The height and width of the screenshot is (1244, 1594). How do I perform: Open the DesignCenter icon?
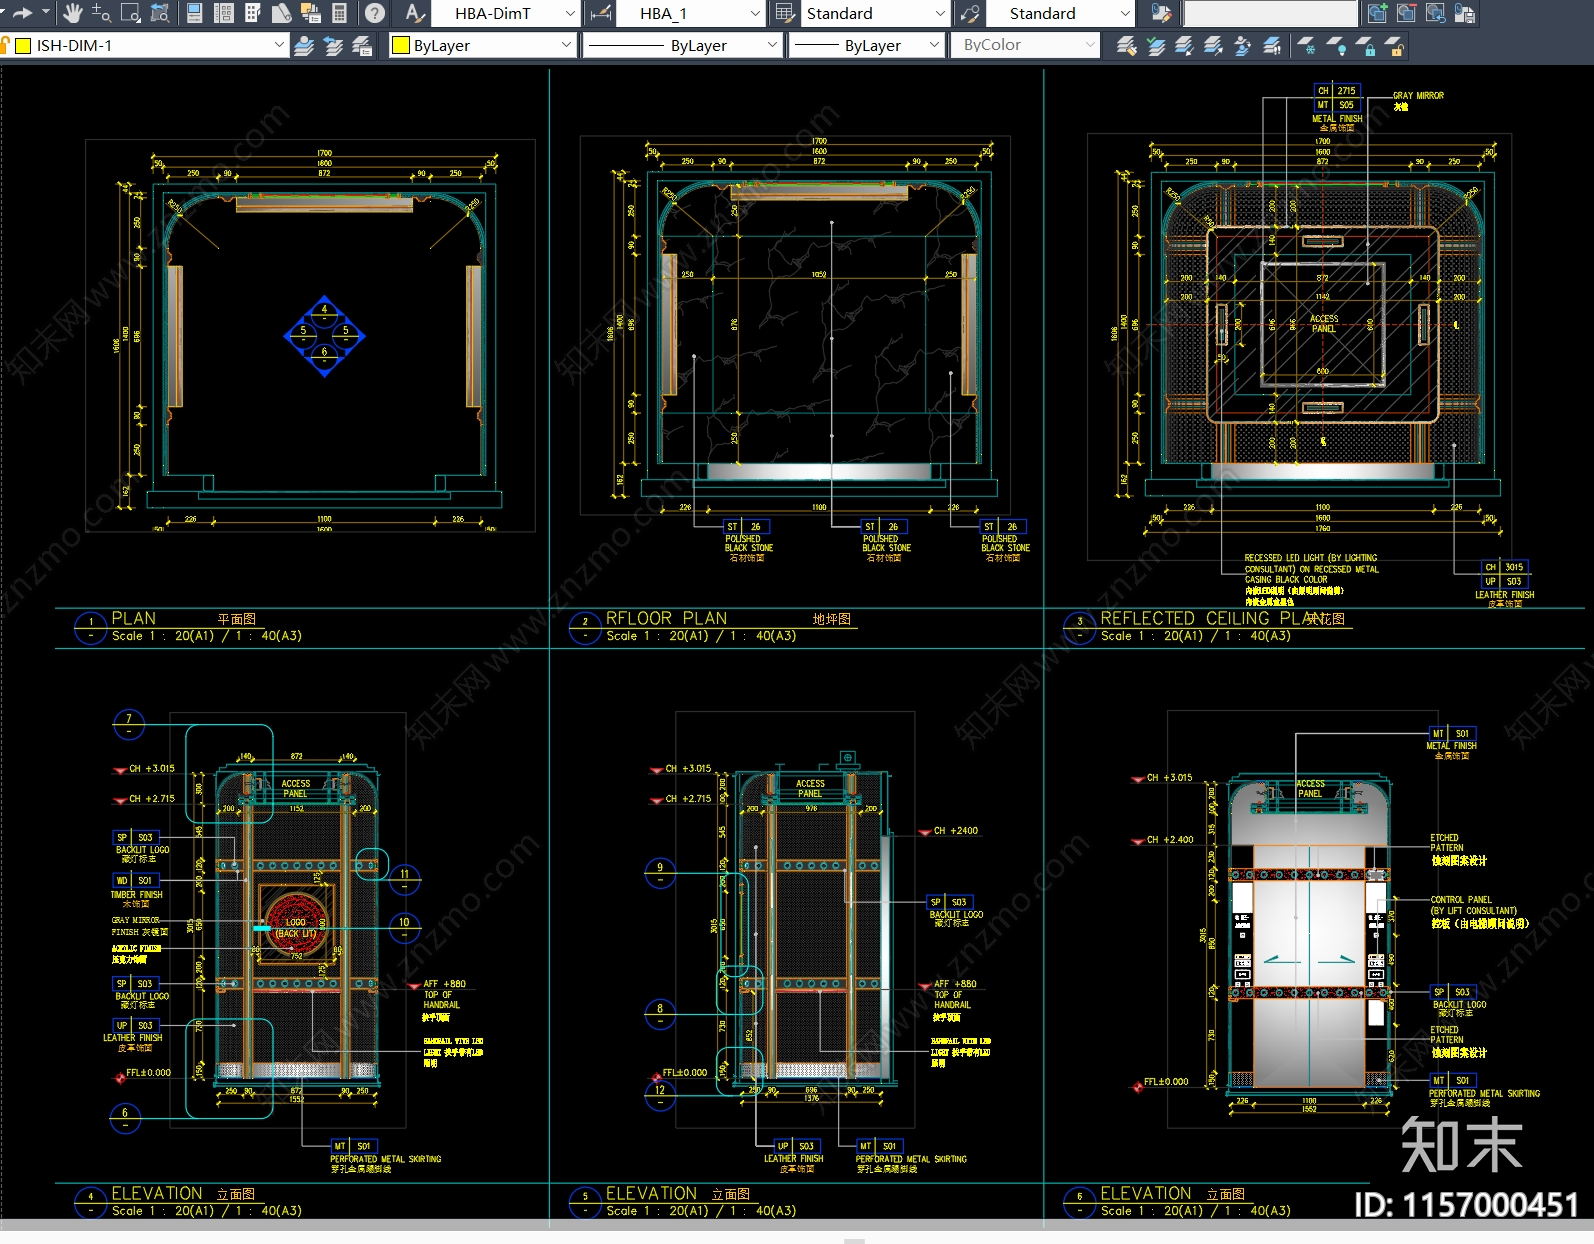(x=224, y=13)
